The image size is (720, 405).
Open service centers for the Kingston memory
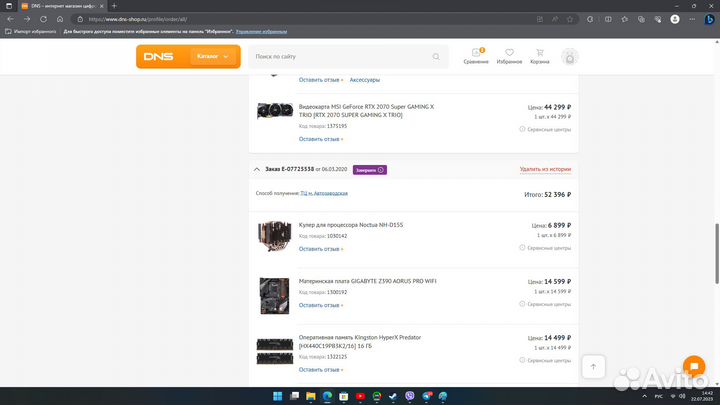[x=545, y=360]
